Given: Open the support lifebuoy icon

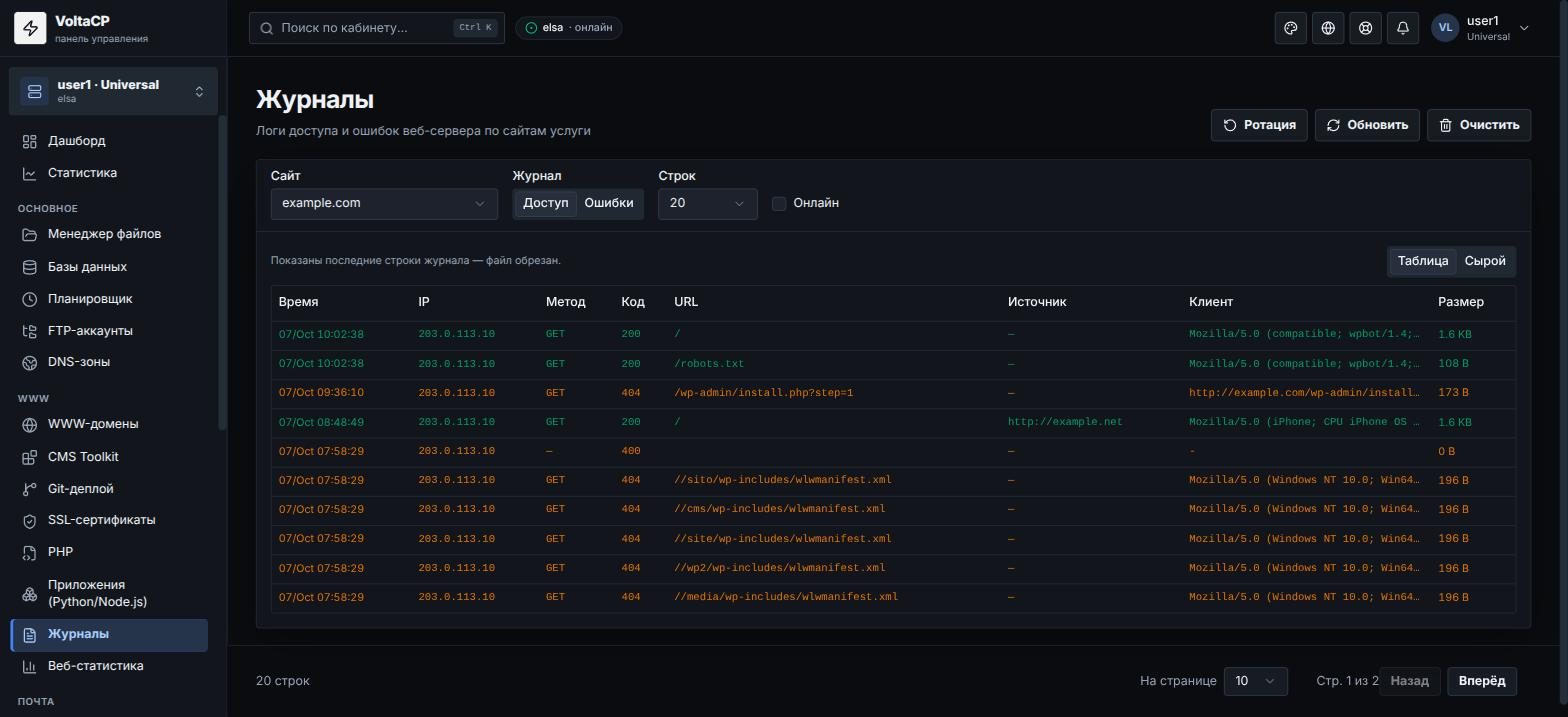Looking at the screenshot, I should 1365,28.
